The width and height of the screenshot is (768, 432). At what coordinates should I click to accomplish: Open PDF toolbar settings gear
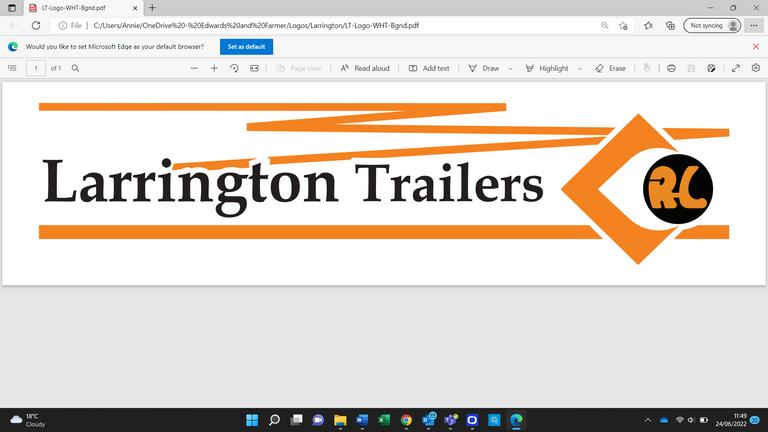click(x=756, y=68)
